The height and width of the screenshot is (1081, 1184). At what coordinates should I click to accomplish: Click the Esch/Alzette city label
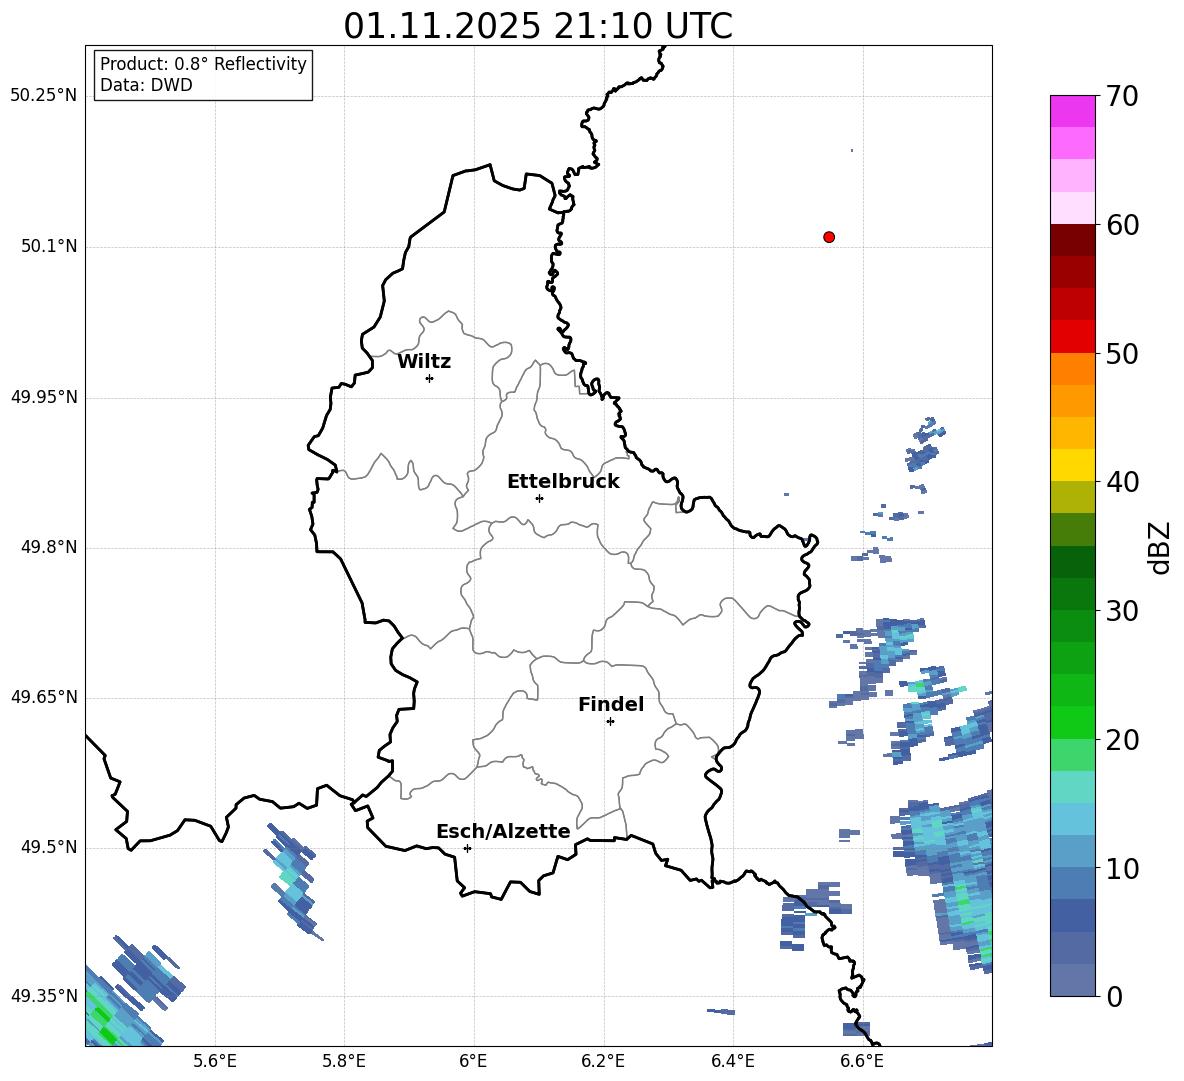pos(503,831)
